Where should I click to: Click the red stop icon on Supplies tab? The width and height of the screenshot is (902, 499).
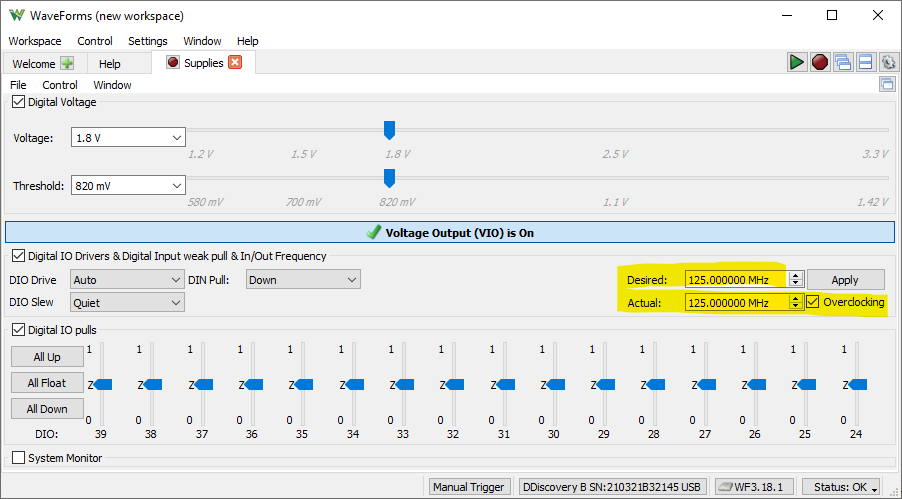point(172,63)
